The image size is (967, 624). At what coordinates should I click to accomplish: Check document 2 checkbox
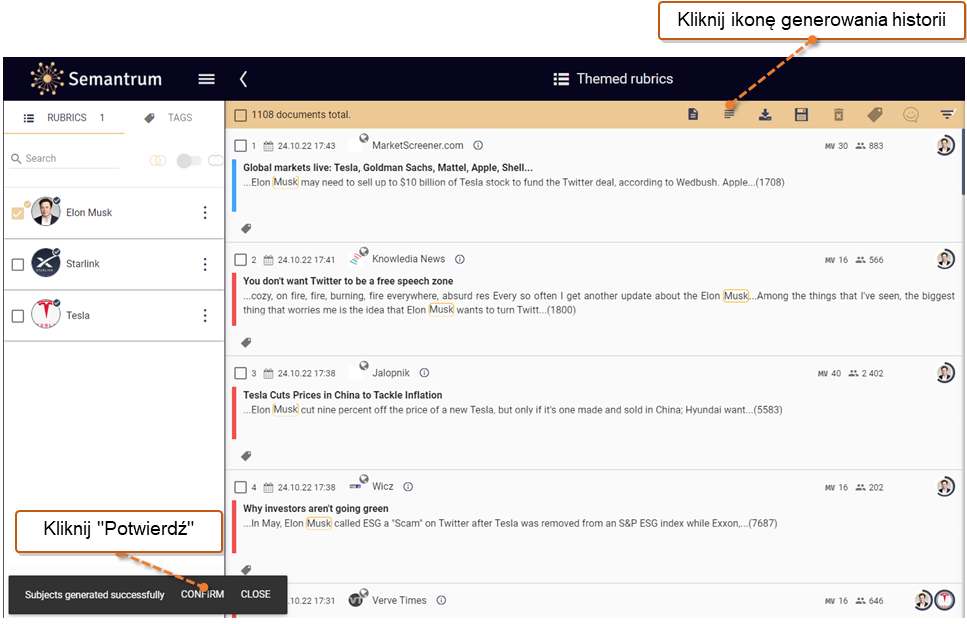pyautogui.click(x=241, y=260)
